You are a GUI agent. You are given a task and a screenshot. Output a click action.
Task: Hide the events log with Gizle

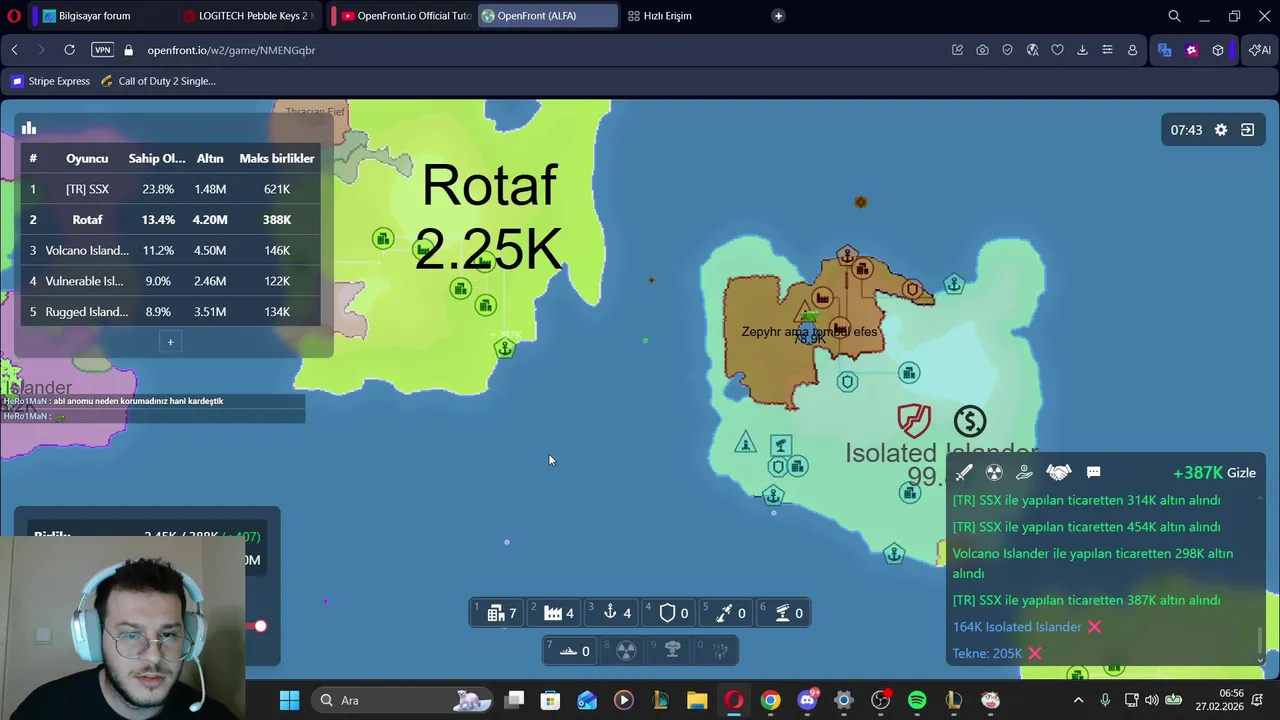point(1241,473)
